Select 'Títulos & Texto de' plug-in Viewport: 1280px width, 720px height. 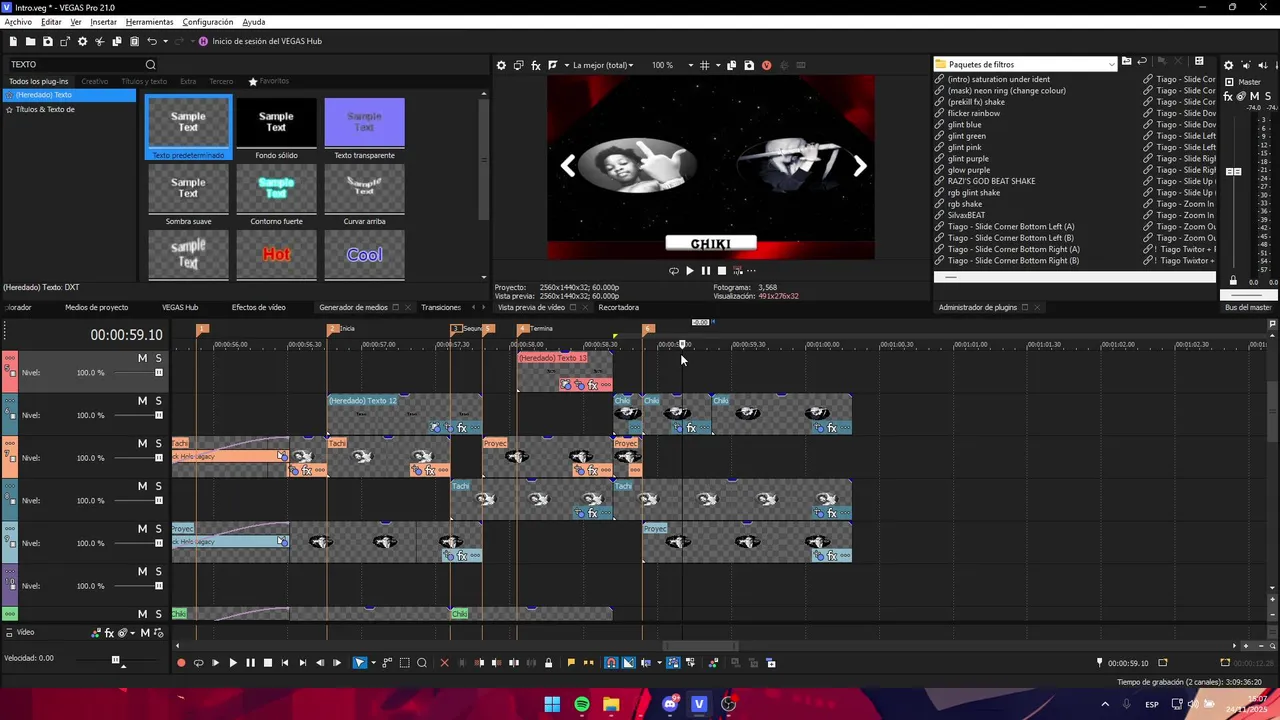point(45,109)
